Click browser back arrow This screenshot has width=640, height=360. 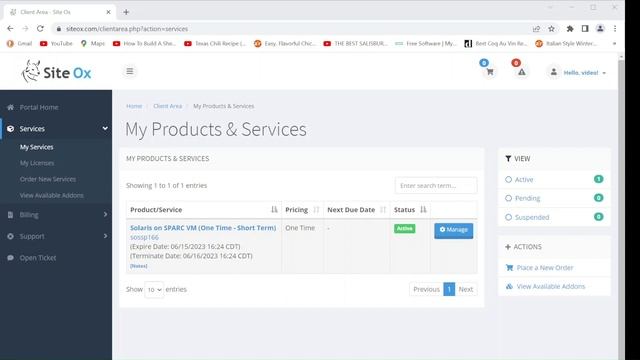coord(10,29)
